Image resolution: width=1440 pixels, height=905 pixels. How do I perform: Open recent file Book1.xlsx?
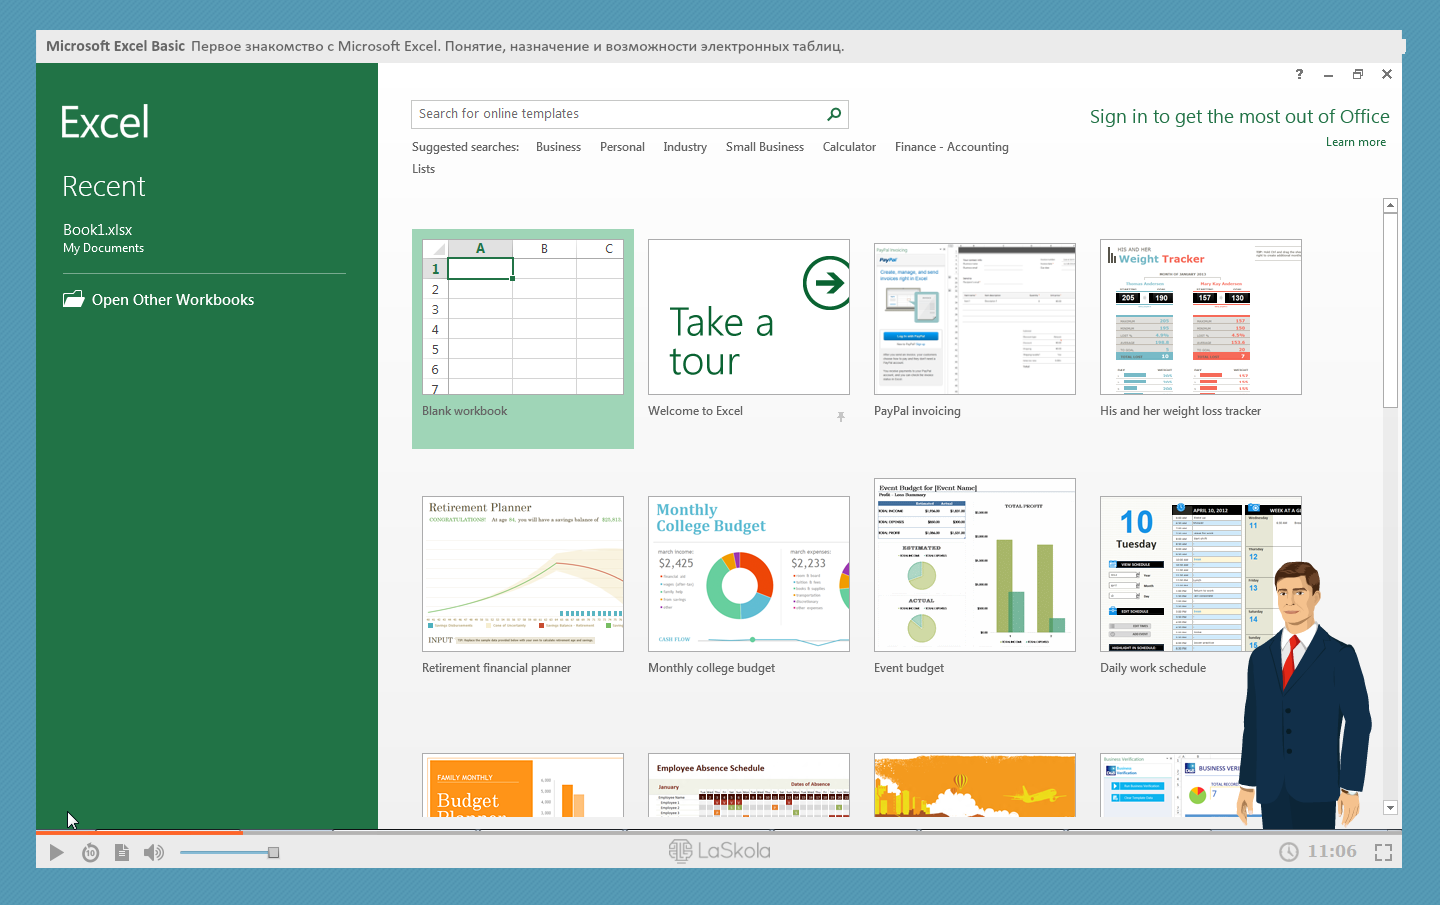click(x=98, y=230)
